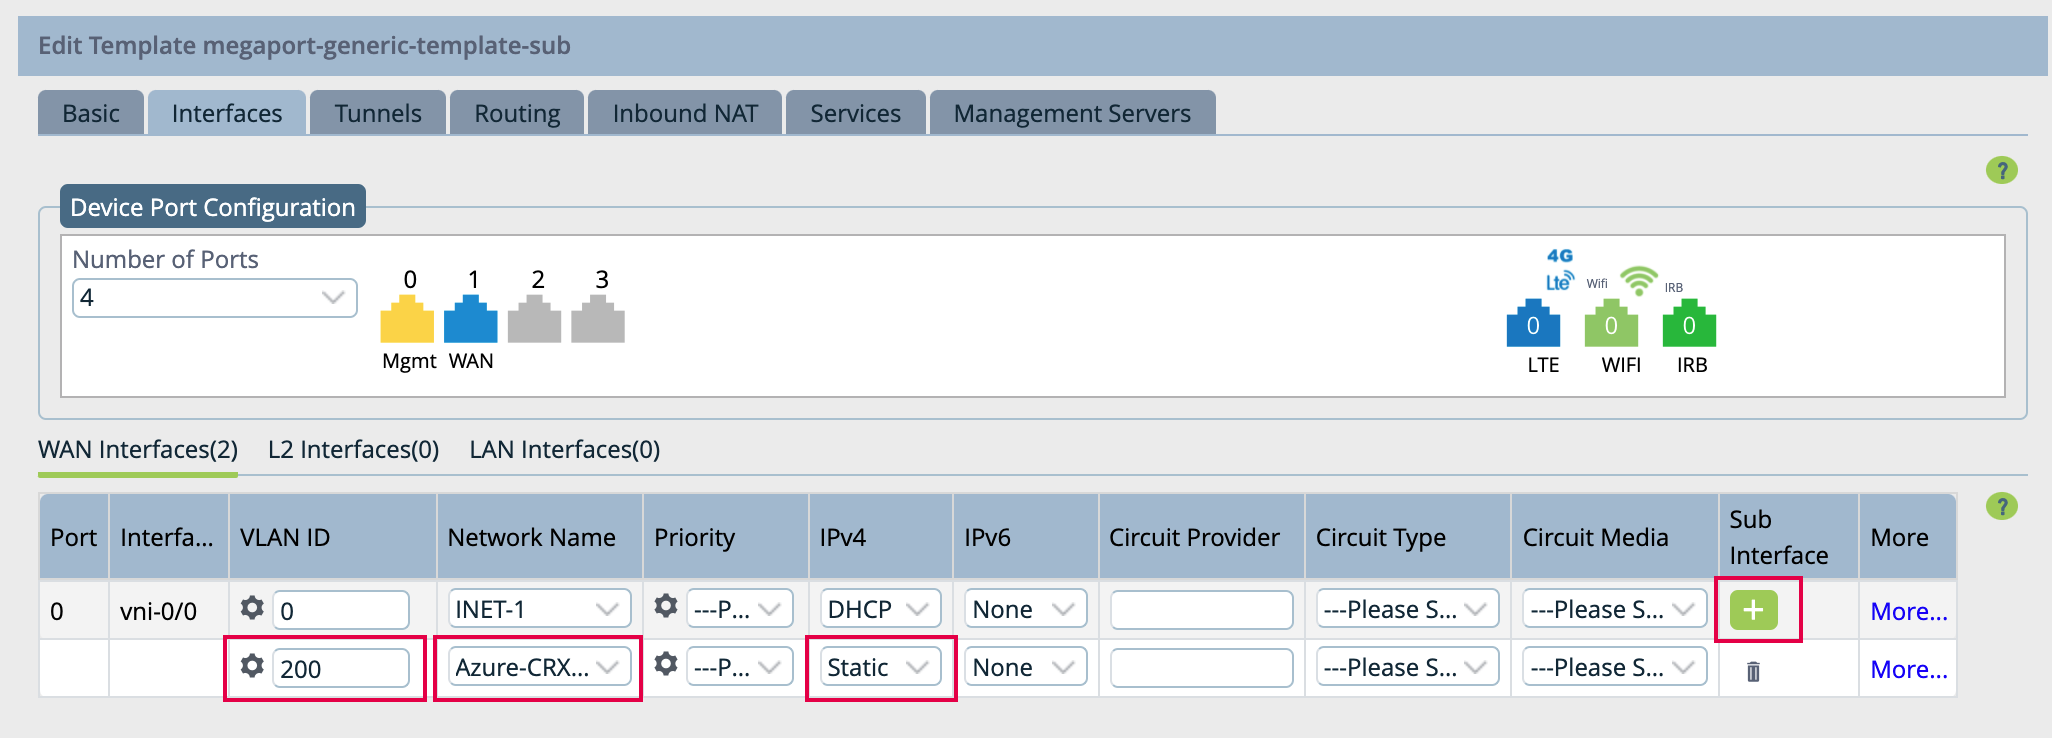Click More link for VLAN 200 row
Viewport: 2052px width, 738px height.
tap(1908, 669)
